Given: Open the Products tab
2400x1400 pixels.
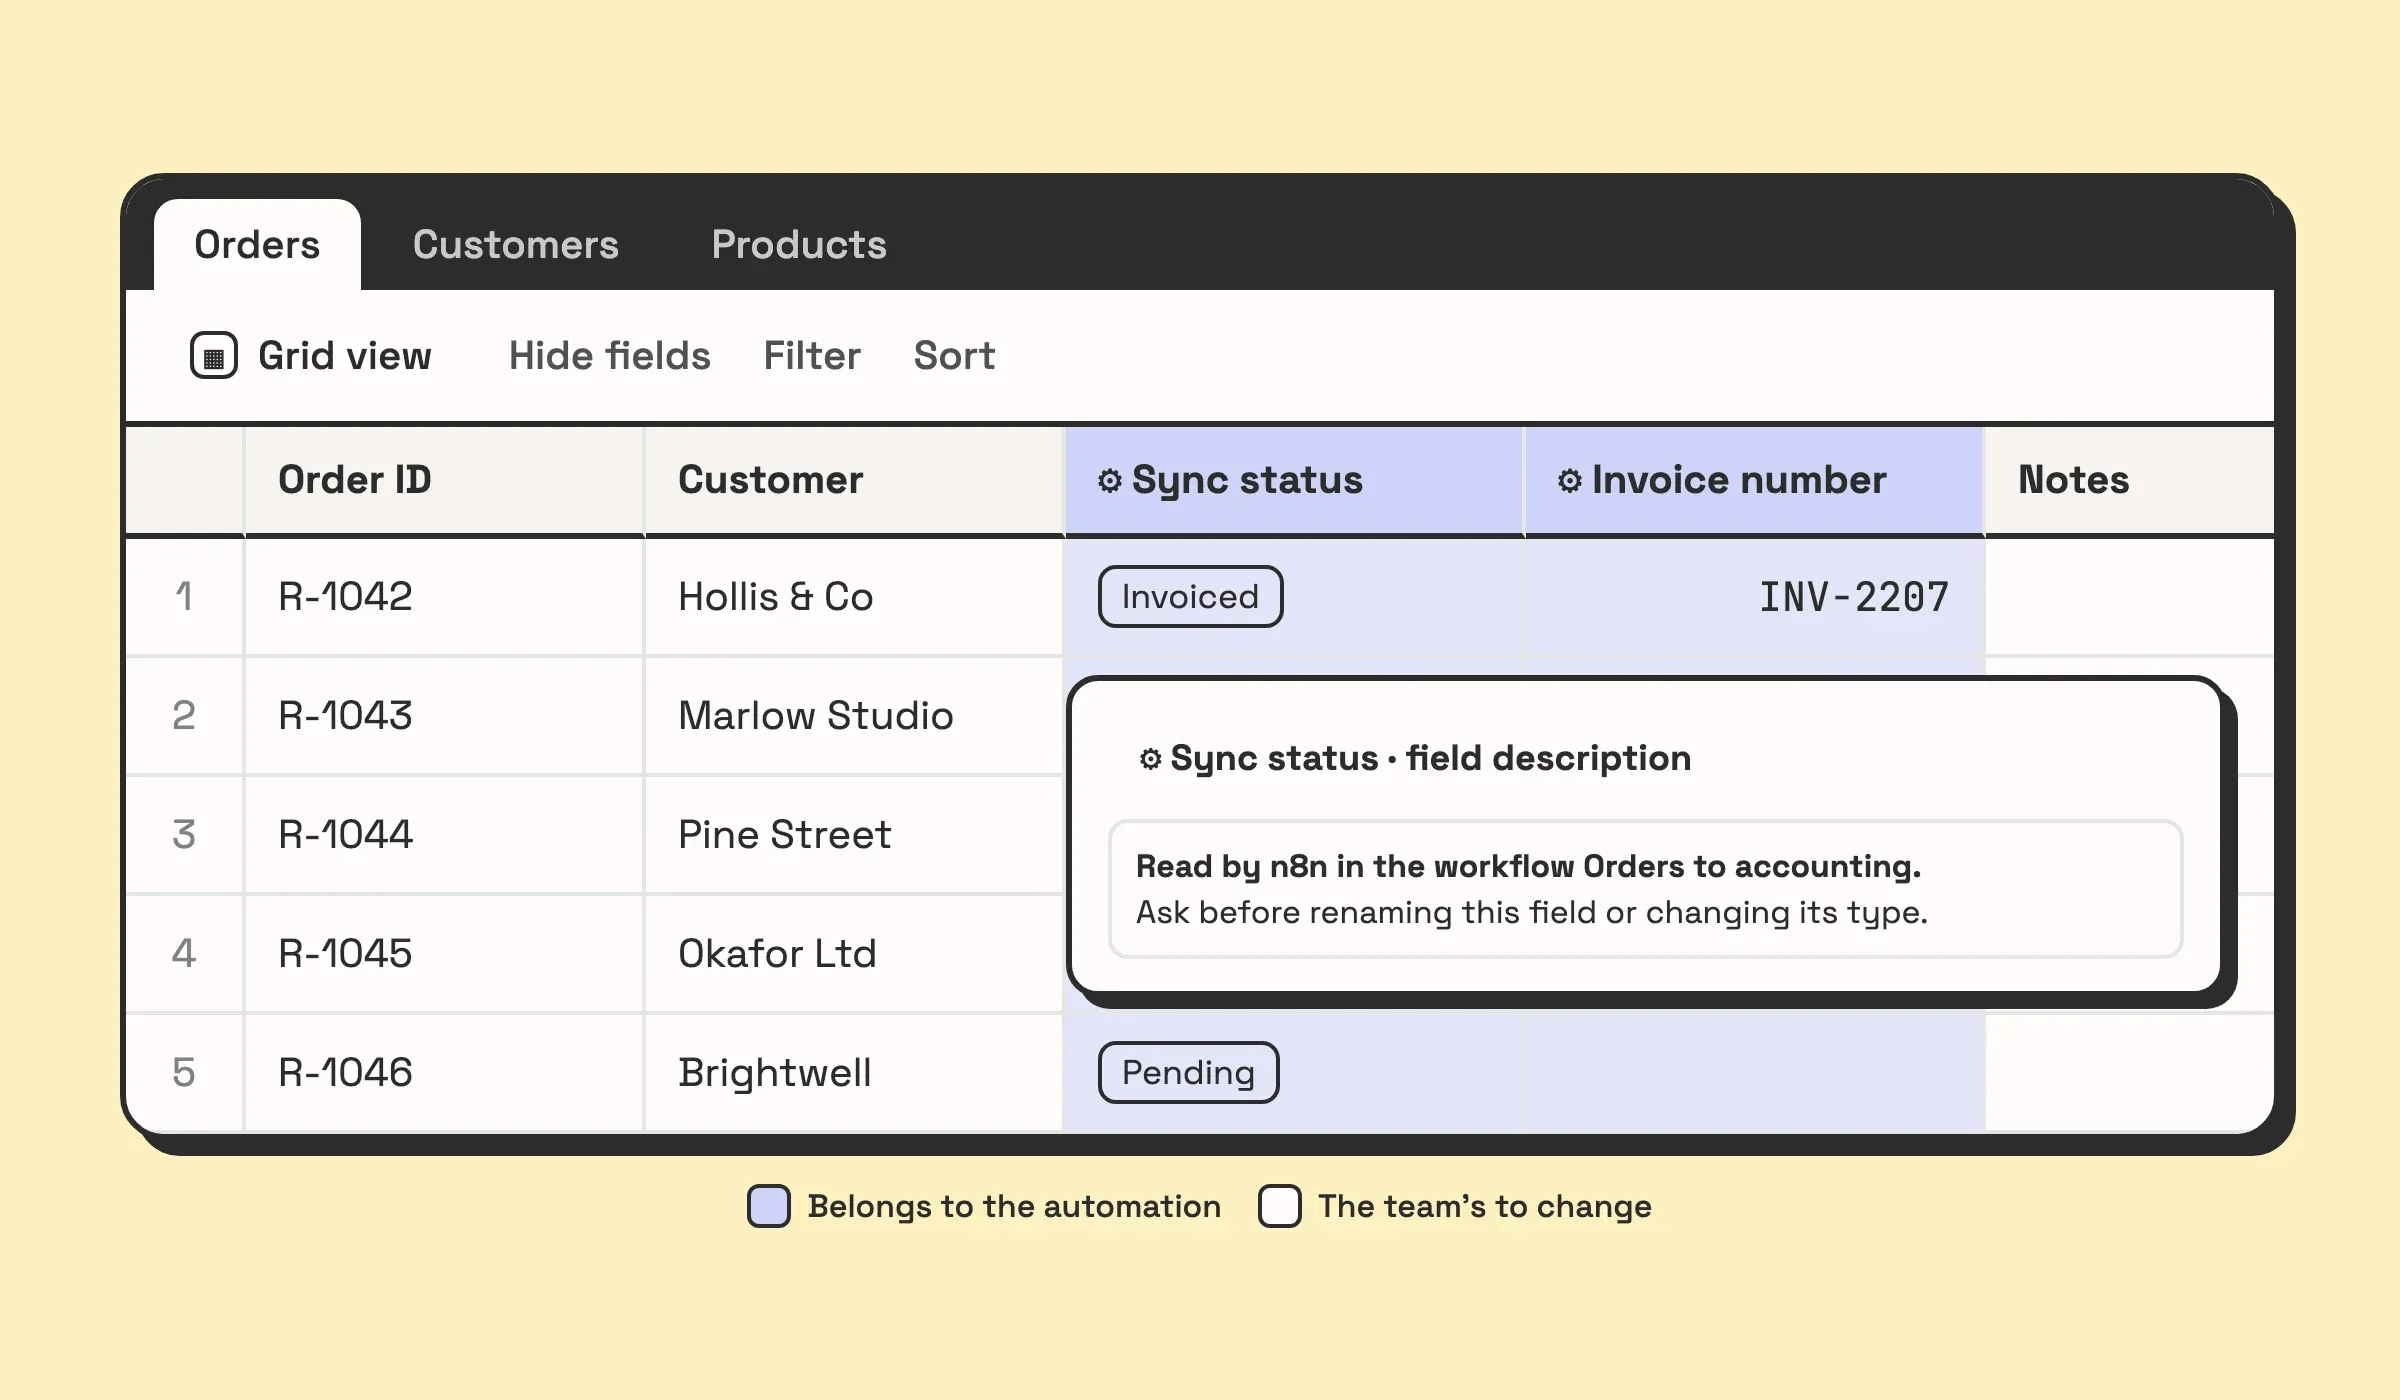Looking at the screenshot, I should [799, 245].
